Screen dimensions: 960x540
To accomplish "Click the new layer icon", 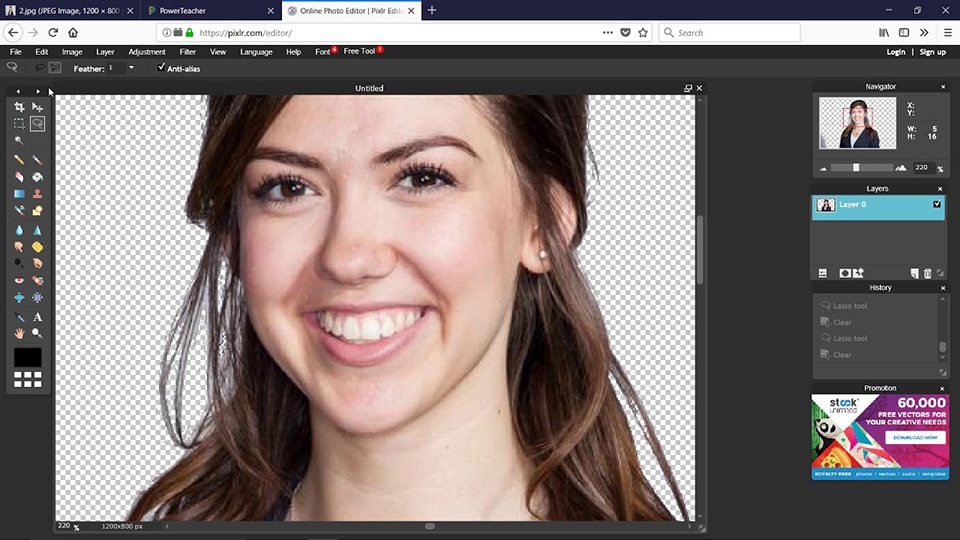I will (914, 273).
